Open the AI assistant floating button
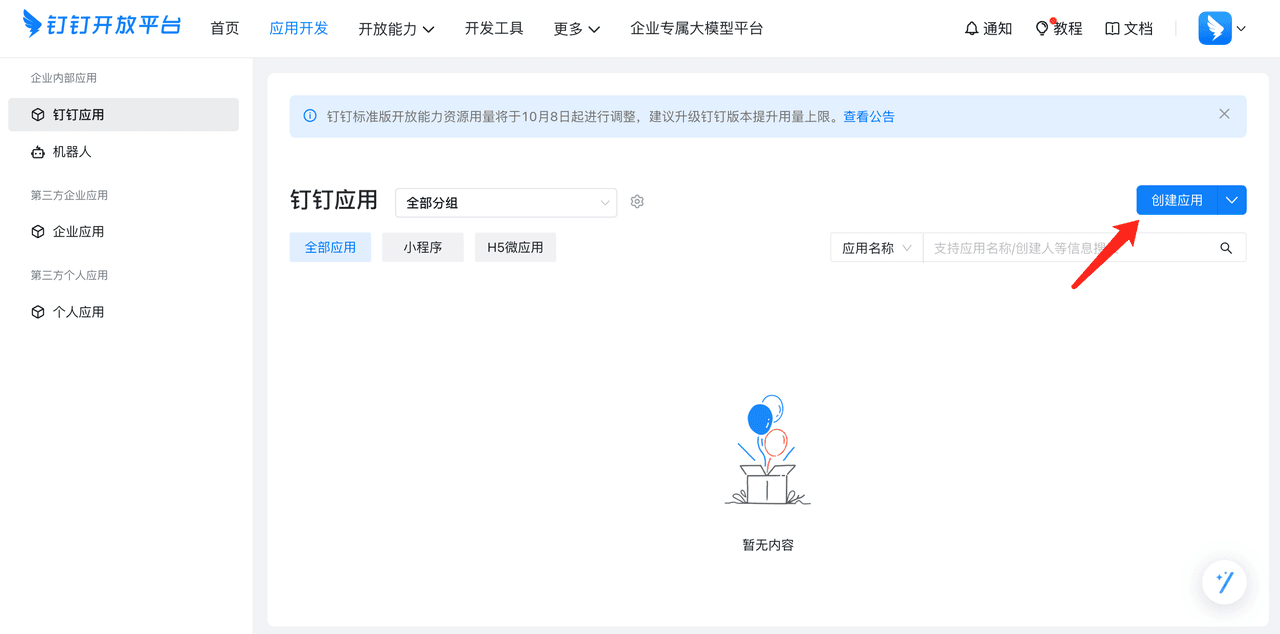The width and height of the screenshot is (1280, 634). tap(1224, 581)
